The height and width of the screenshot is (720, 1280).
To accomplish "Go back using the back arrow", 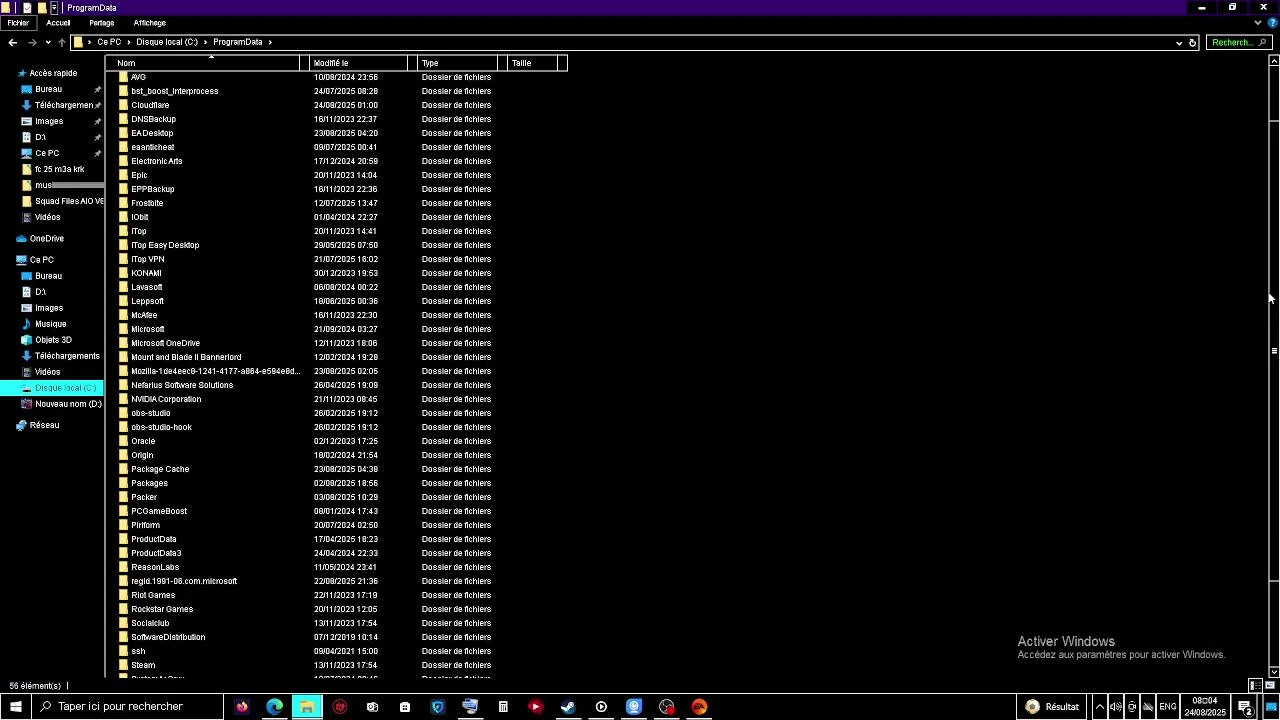I will pos(12,42).
